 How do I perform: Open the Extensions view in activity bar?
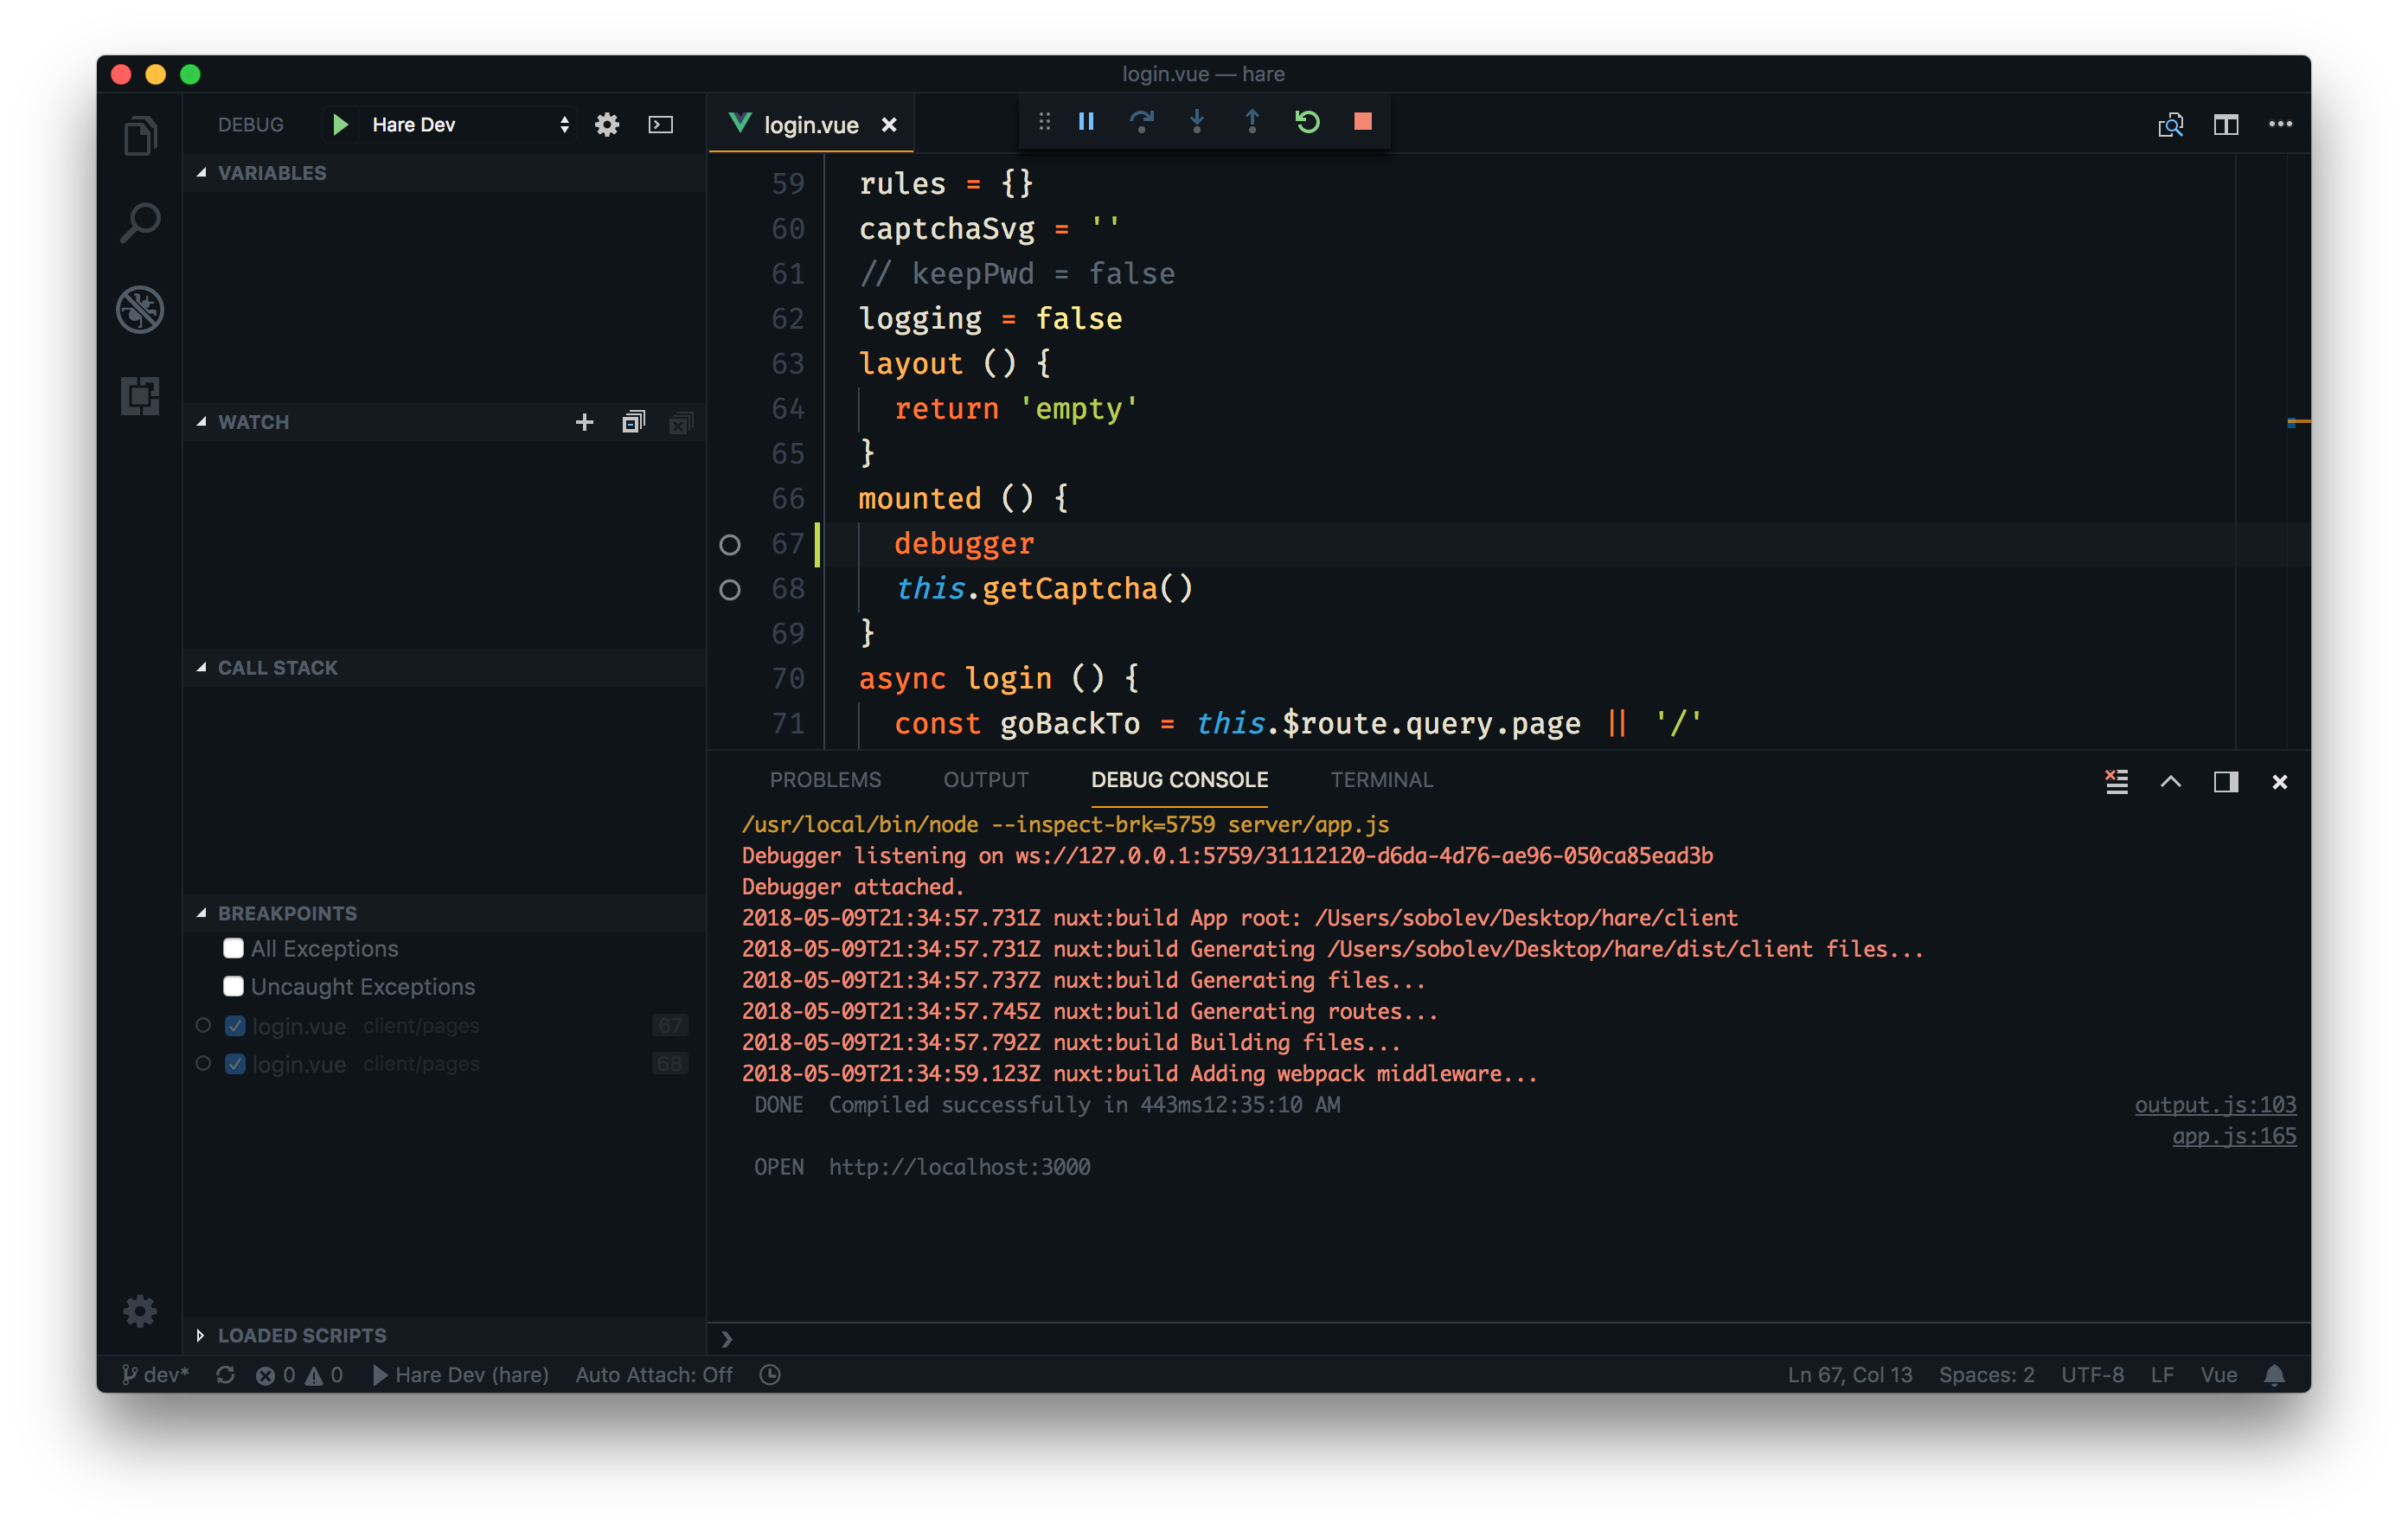140,396
